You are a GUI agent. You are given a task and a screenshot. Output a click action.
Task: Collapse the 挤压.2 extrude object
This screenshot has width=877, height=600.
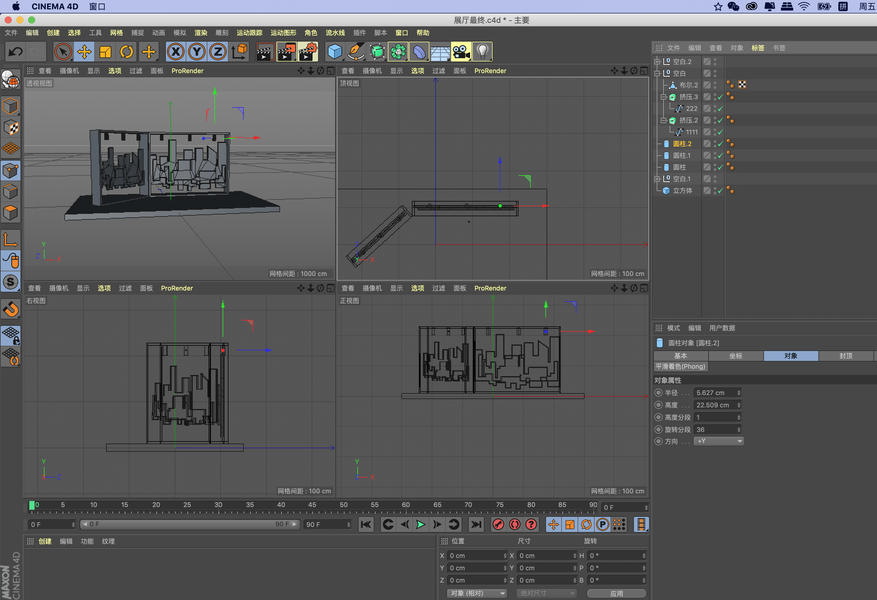click(664, 120)
